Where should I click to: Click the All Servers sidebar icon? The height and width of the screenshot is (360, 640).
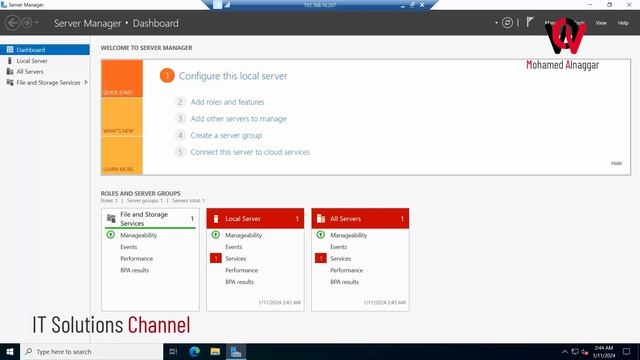(10, 71)
